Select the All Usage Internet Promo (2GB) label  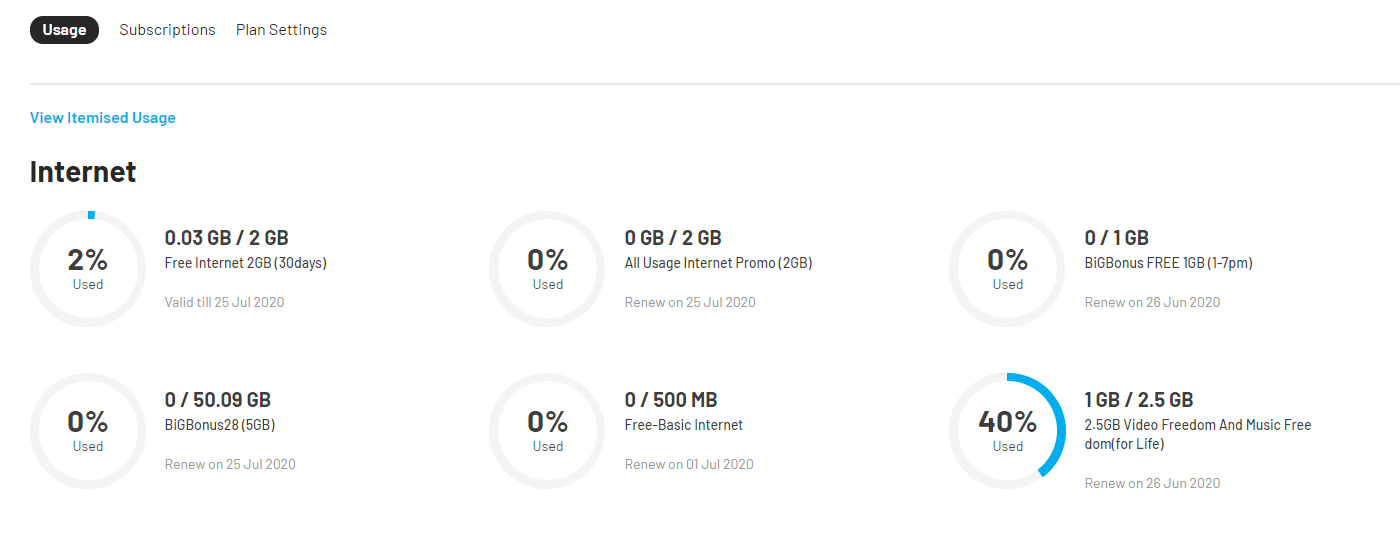718,263
